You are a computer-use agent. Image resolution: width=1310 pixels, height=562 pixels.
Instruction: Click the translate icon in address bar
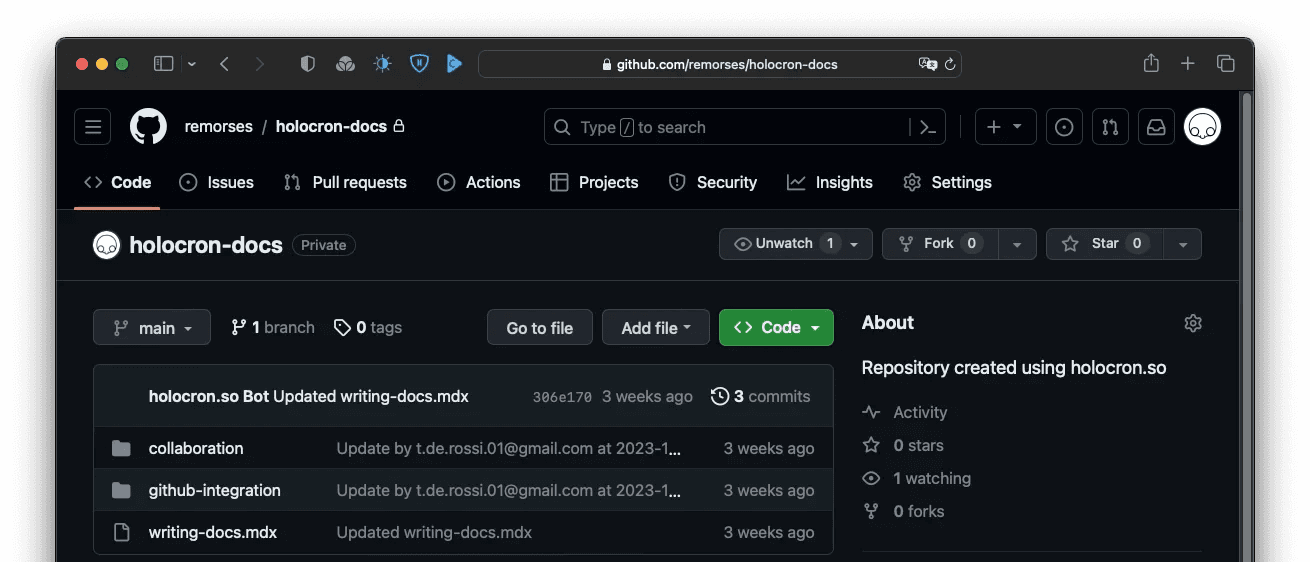[928, 64]
